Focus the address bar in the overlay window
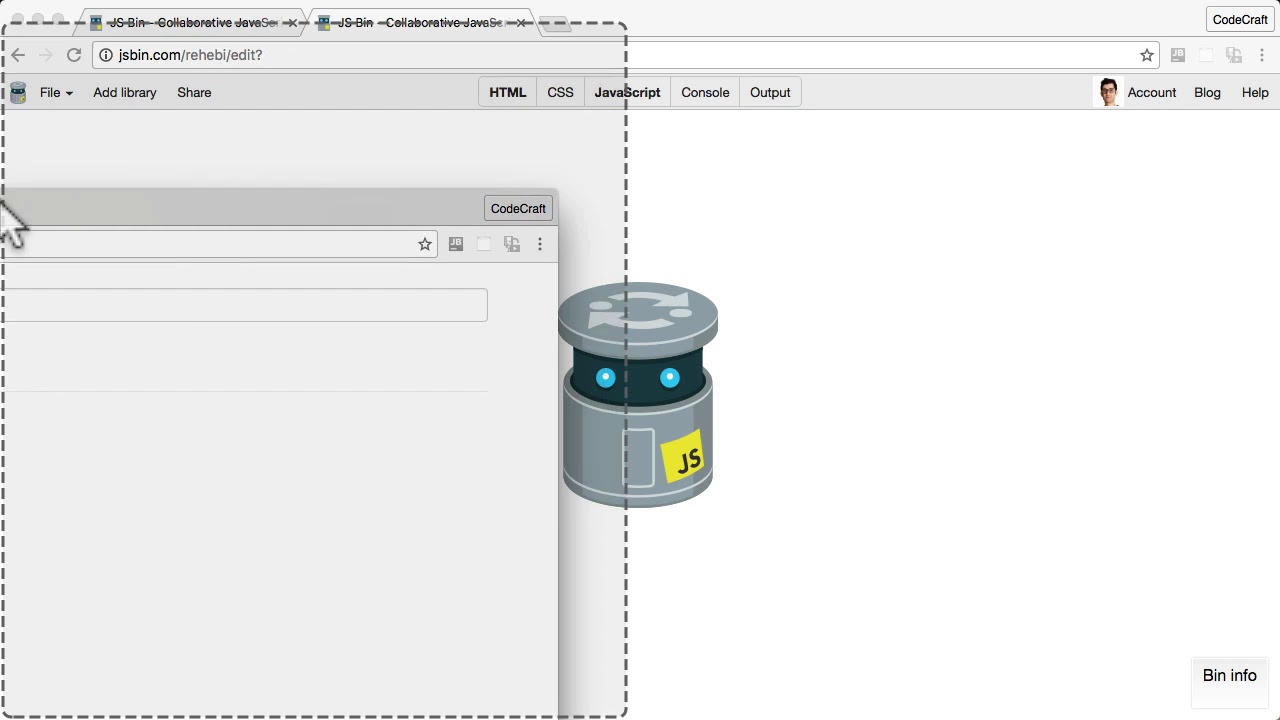Image resolution: width=1280 pixels, height=720 pixels. click(218, 244)
